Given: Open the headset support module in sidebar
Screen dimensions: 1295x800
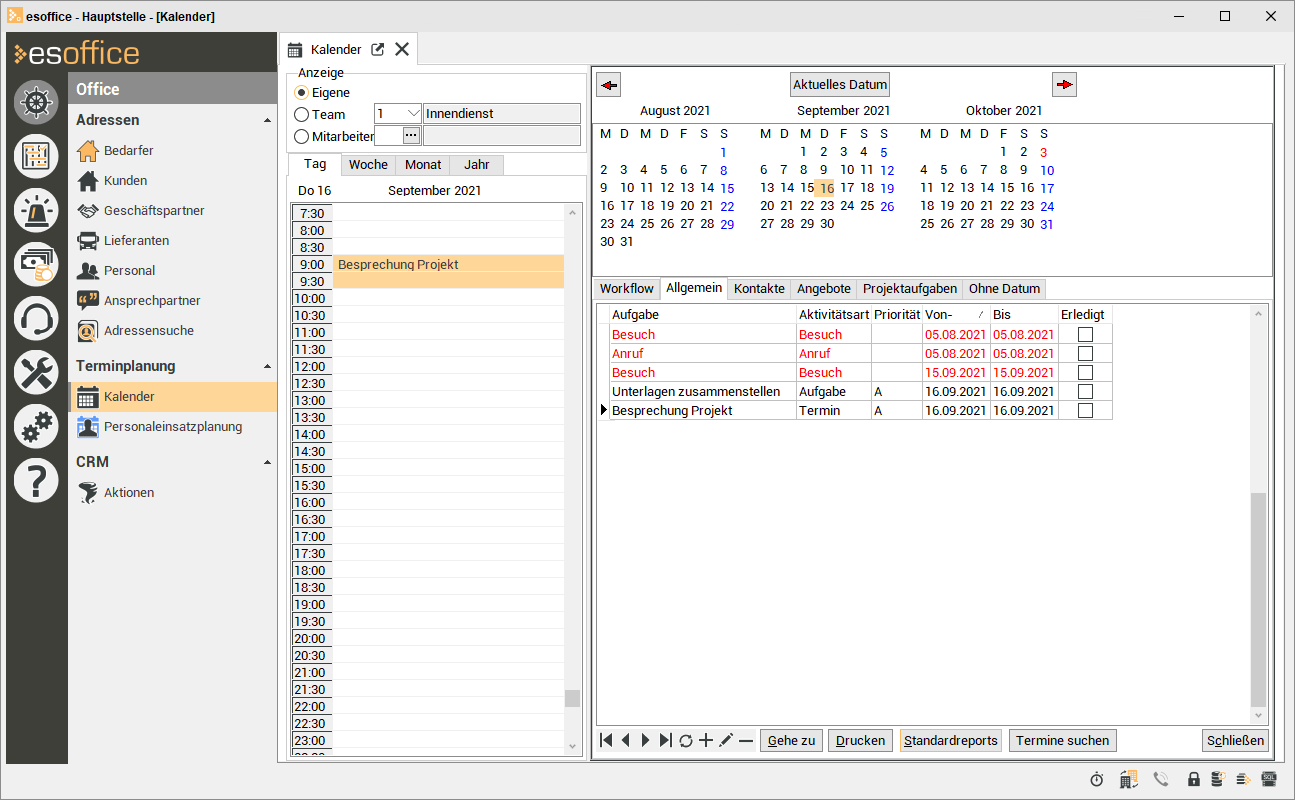Looking at the screenshot, I should tap(37, 319).
